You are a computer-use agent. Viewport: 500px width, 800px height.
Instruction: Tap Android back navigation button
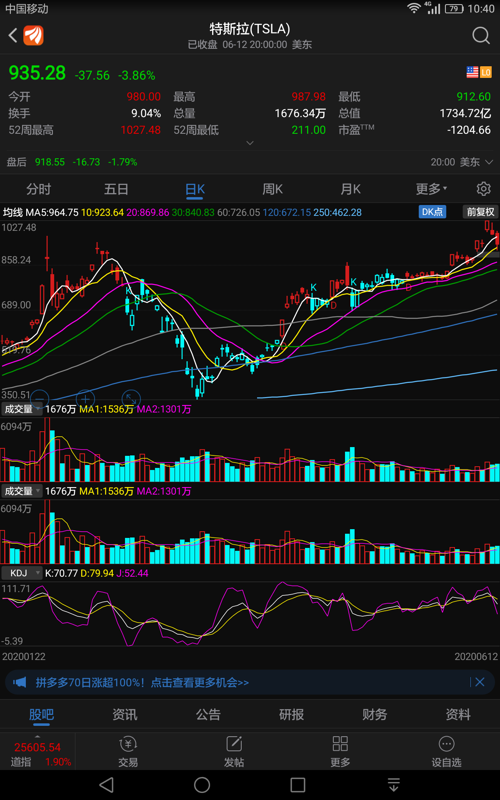pyautogui.click(x=106, y=785)
